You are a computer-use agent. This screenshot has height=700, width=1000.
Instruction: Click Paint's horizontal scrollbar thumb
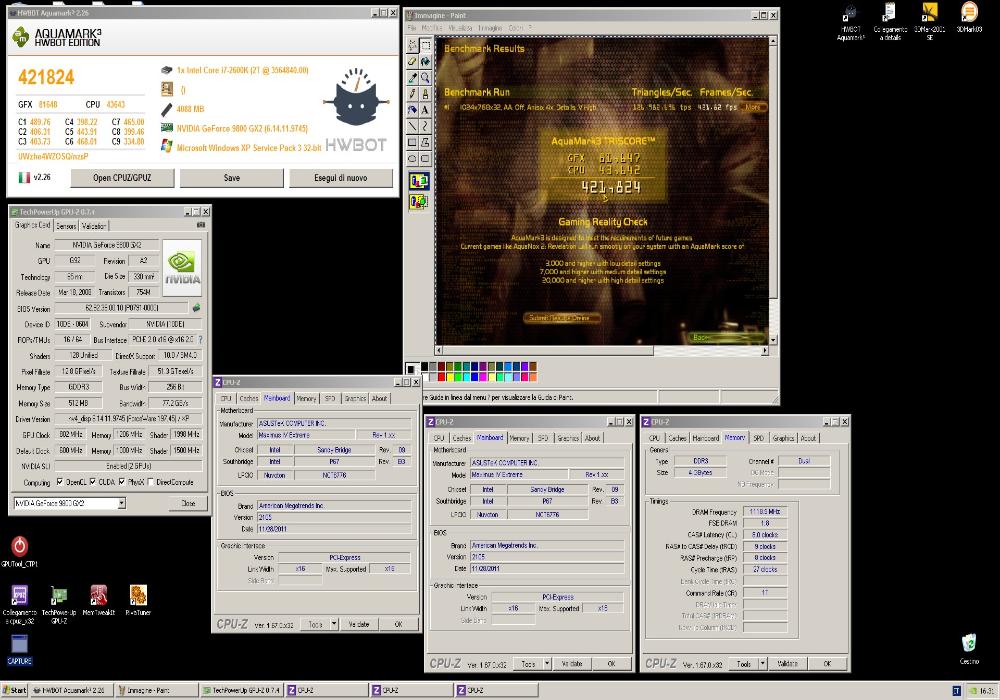(548, 350)
